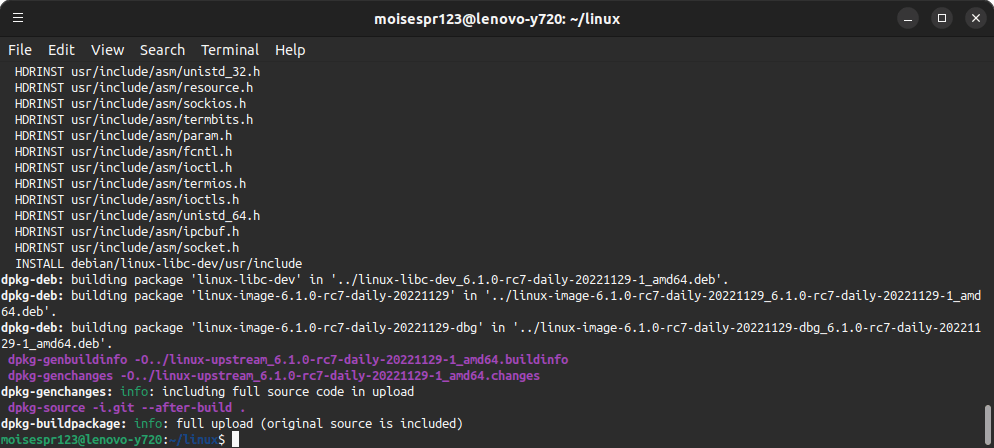The width and height of the screenshot is (994, 448).
Task: Click the dpkg-genbuildinfo command line
Action: (288, 360)
